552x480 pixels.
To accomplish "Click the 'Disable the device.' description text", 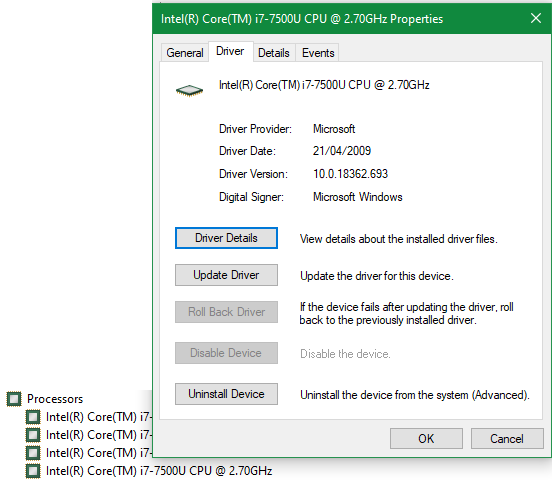I will pyautogui.click(x=345, y=354).
